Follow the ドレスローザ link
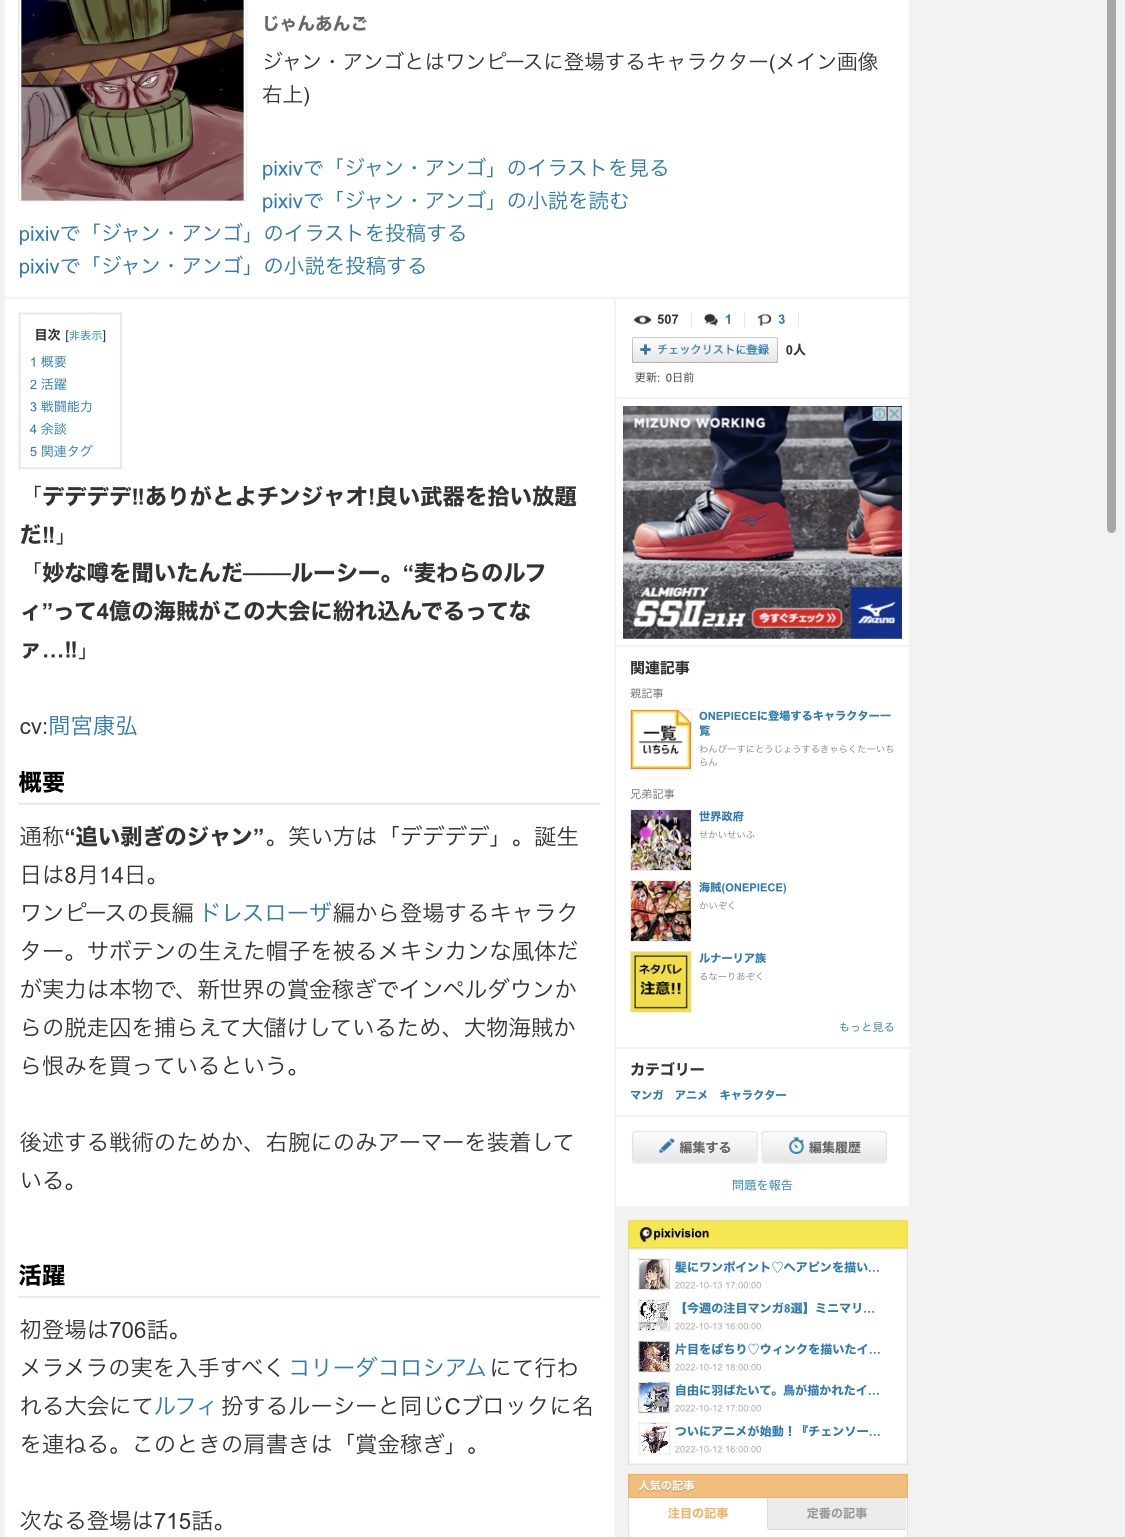Image resolution: width=1125 pixels, height=1537 pixels. tap(266, 913)
